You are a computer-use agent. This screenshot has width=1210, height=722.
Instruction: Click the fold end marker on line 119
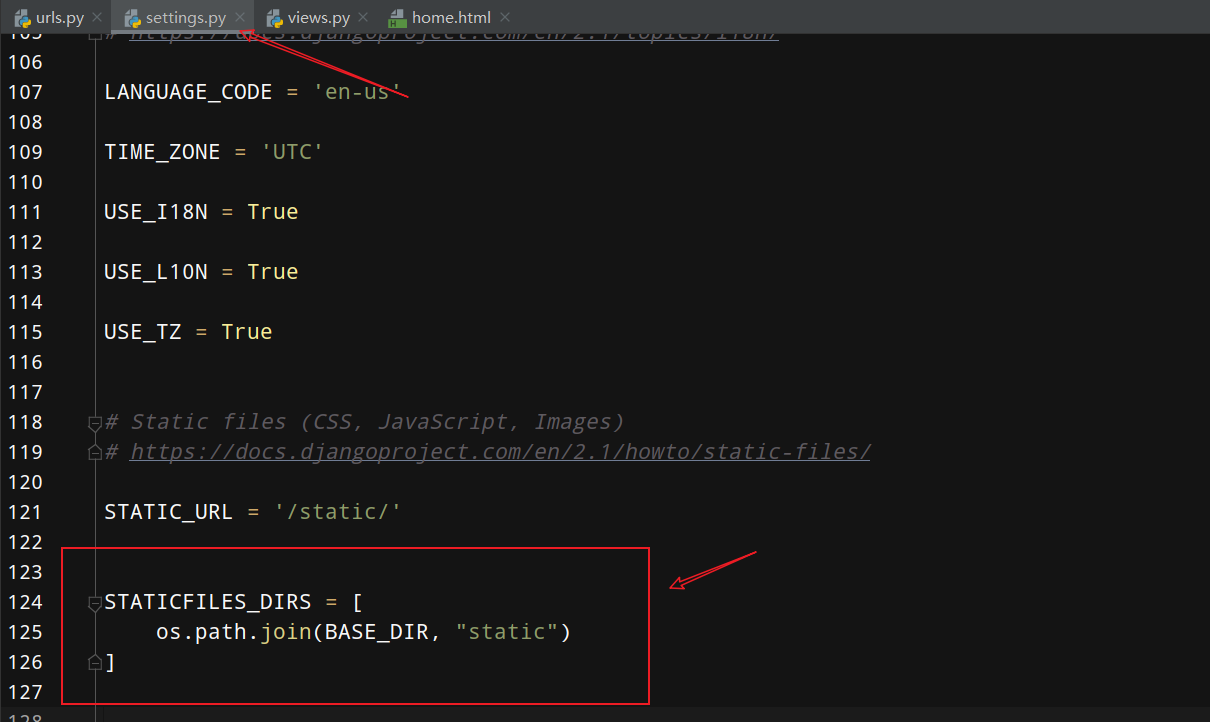pyautogui.click(x=95, y=452)
